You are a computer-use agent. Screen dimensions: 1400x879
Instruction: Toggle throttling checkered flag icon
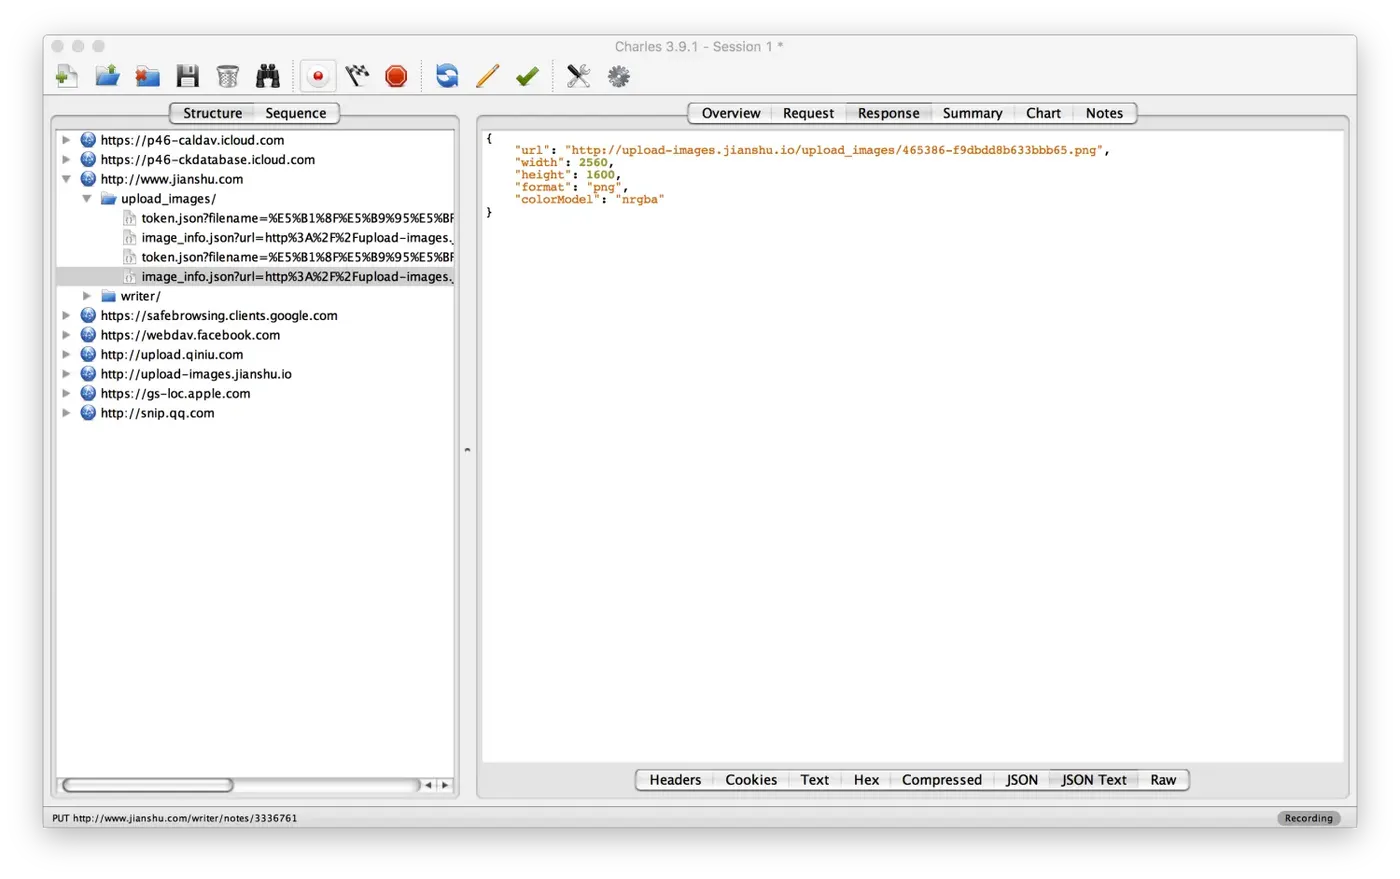click(x=357, y=76)
